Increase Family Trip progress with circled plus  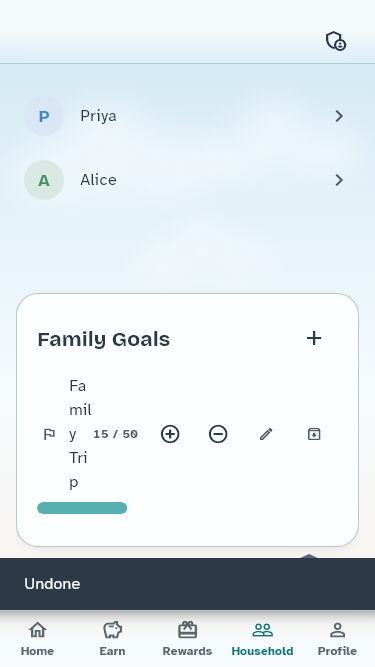pyautogui.click(x=170, y=434)
